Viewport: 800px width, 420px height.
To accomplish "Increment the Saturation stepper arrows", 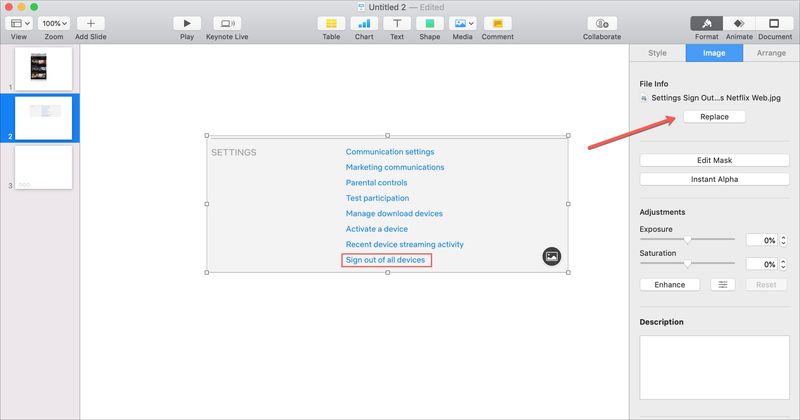I will 784,261.
